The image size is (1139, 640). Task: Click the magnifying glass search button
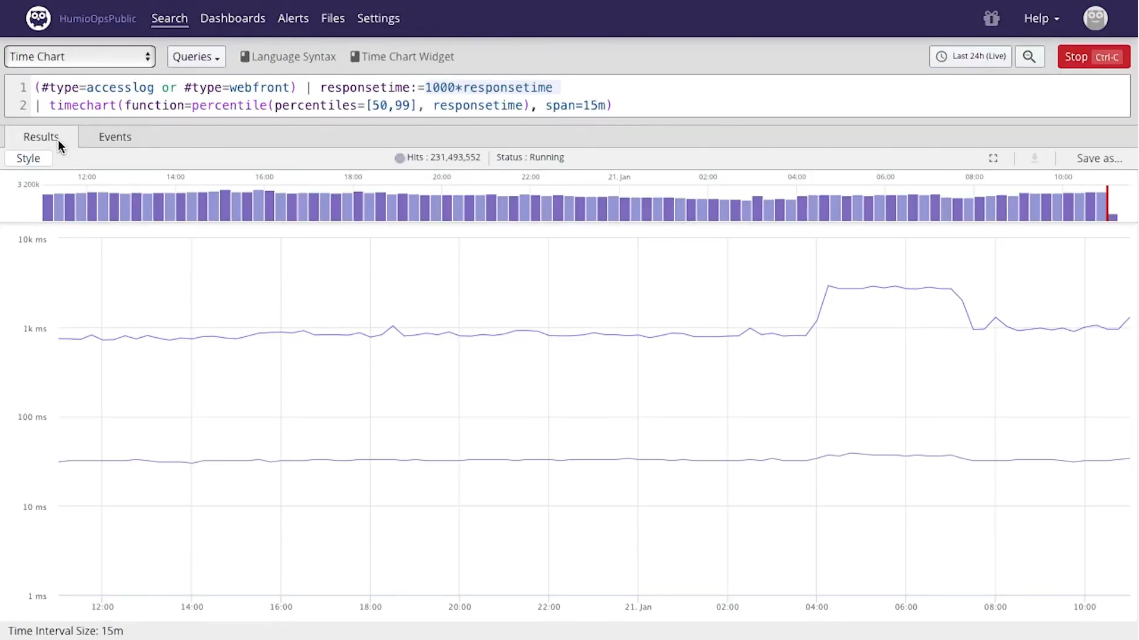click(1029, 57)
